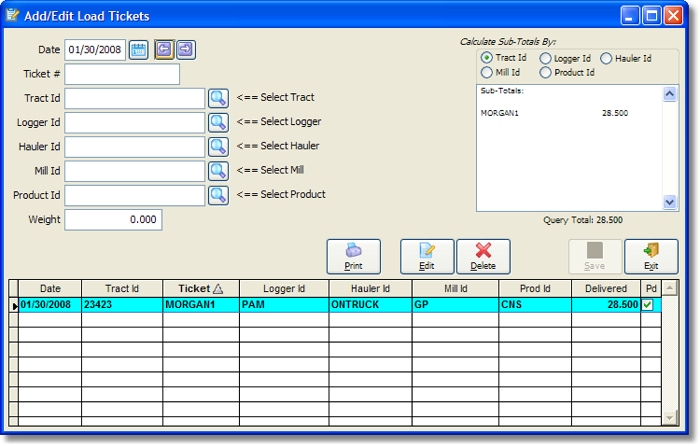
Task: Maximize the Add/Edit Load Tickets window
Action: click(x=651, y=16)
